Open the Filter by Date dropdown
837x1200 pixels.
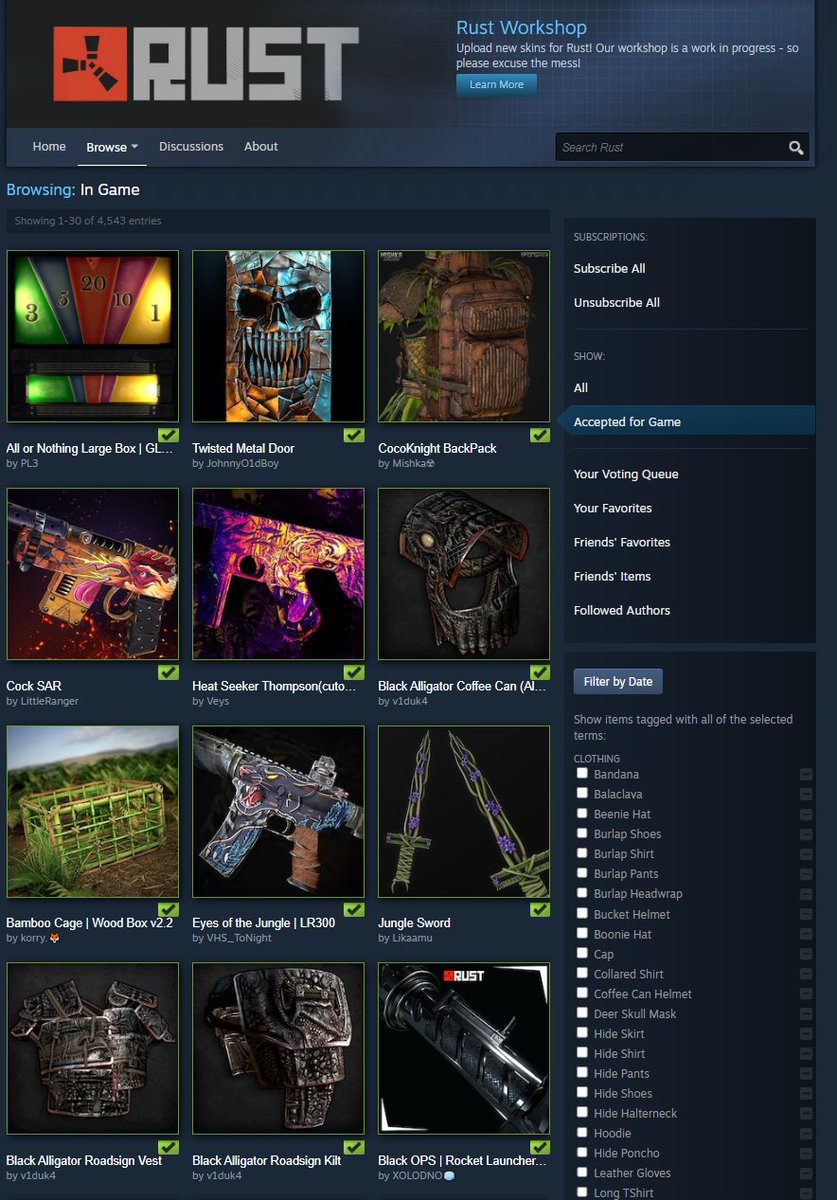tap(618, 682)
